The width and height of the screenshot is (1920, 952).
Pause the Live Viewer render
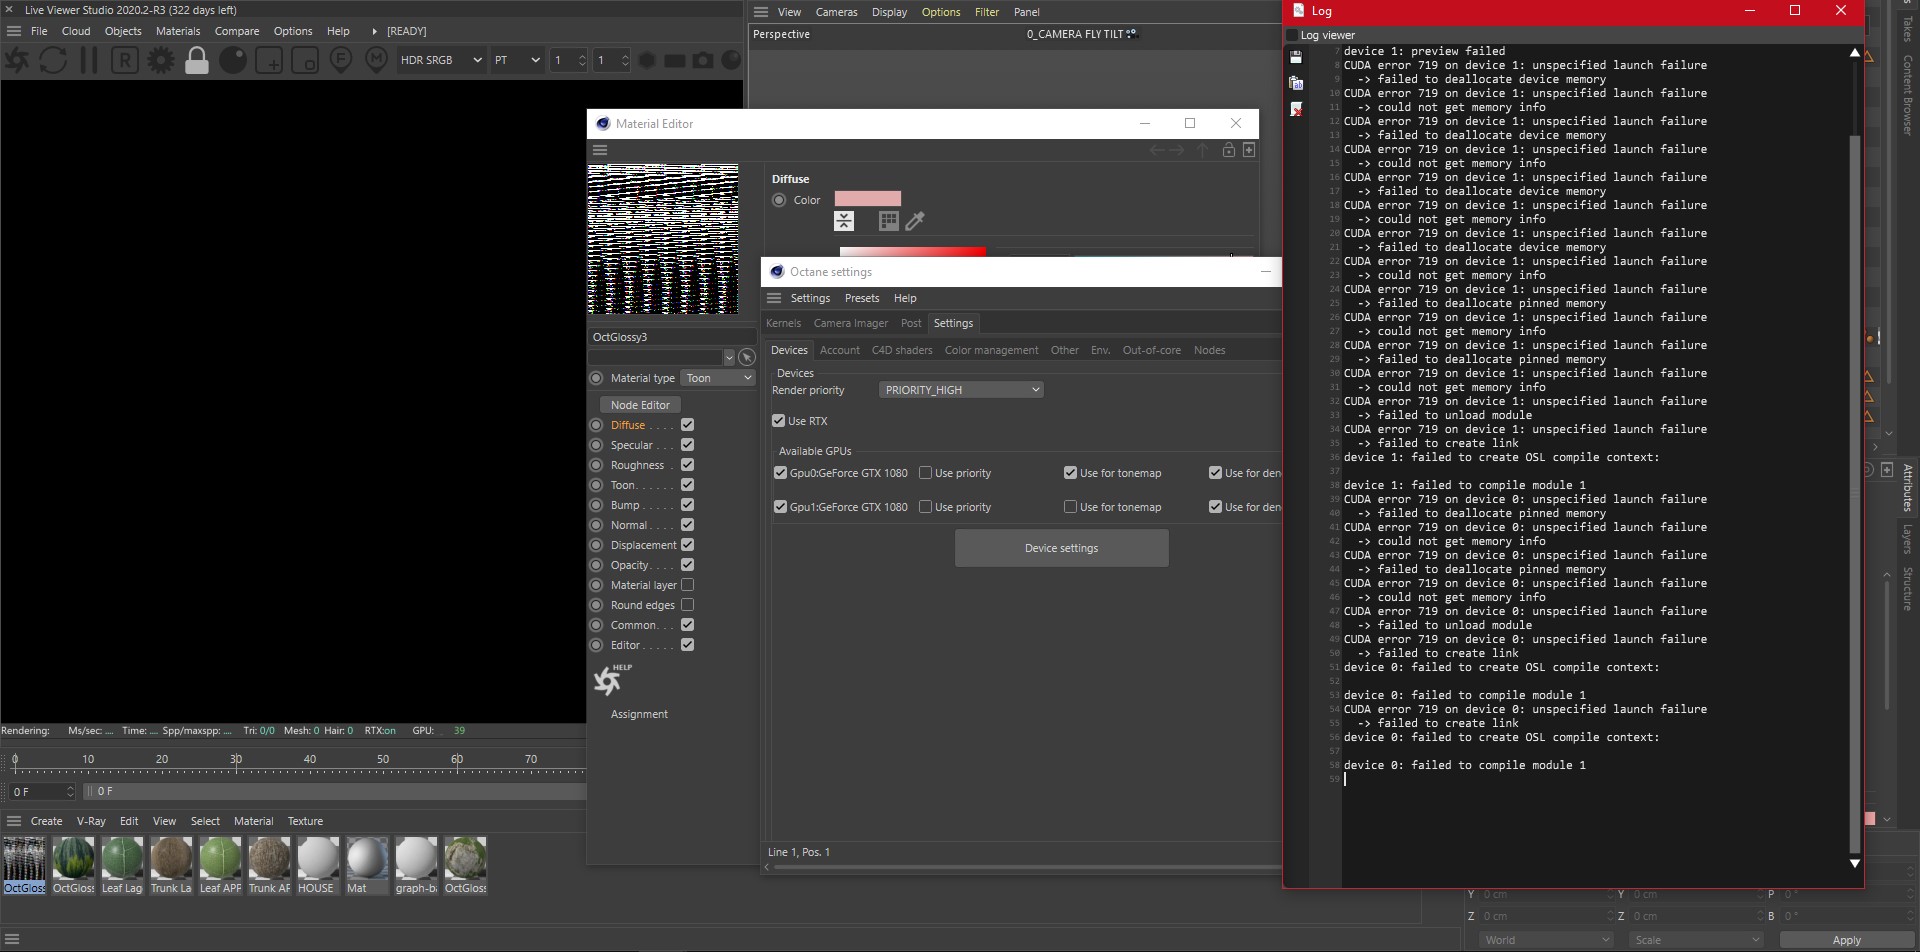click(89, 60)
